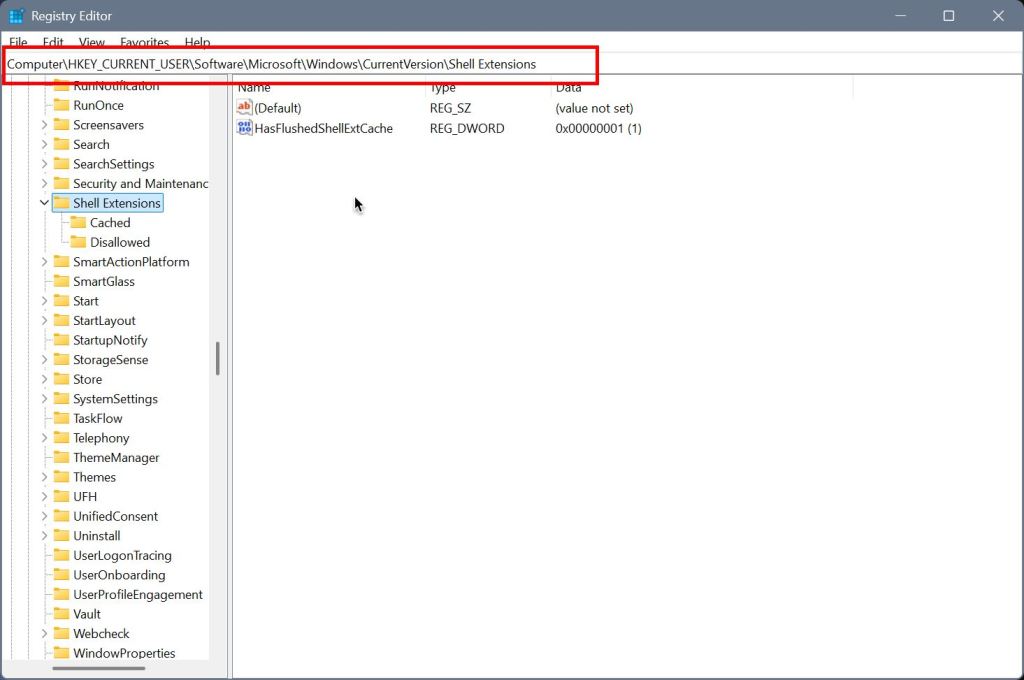1024x680 pixels.
Task: Expand the Search key chevron
Action: 44,144
